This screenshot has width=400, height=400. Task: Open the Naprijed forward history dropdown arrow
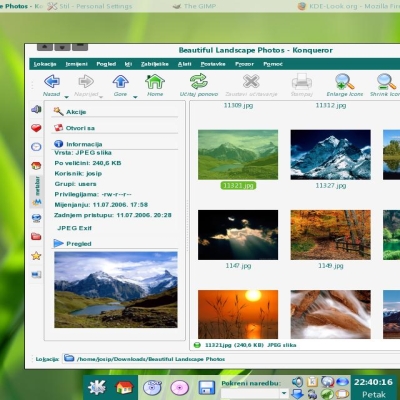[x=101, y=97]
